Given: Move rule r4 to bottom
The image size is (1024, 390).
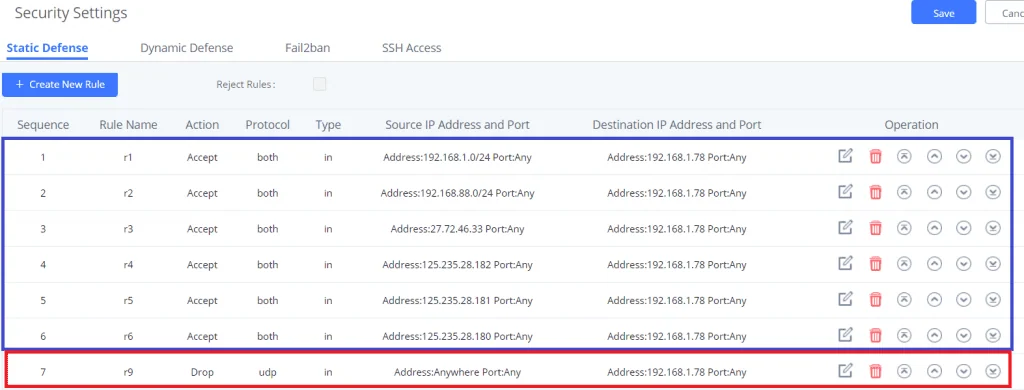Looking at the screenshot, I should (x=993, y=263).
